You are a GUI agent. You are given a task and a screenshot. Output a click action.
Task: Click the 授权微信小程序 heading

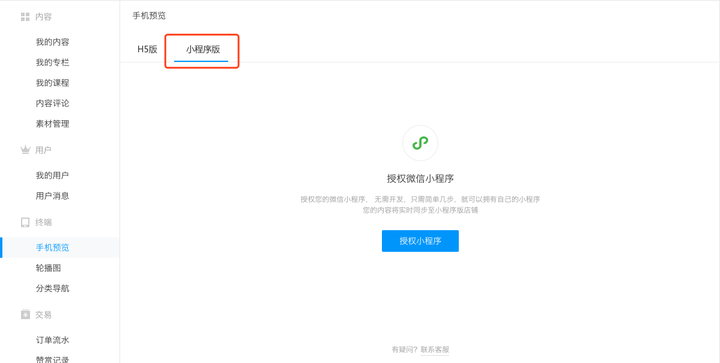(x=420, y=179)
